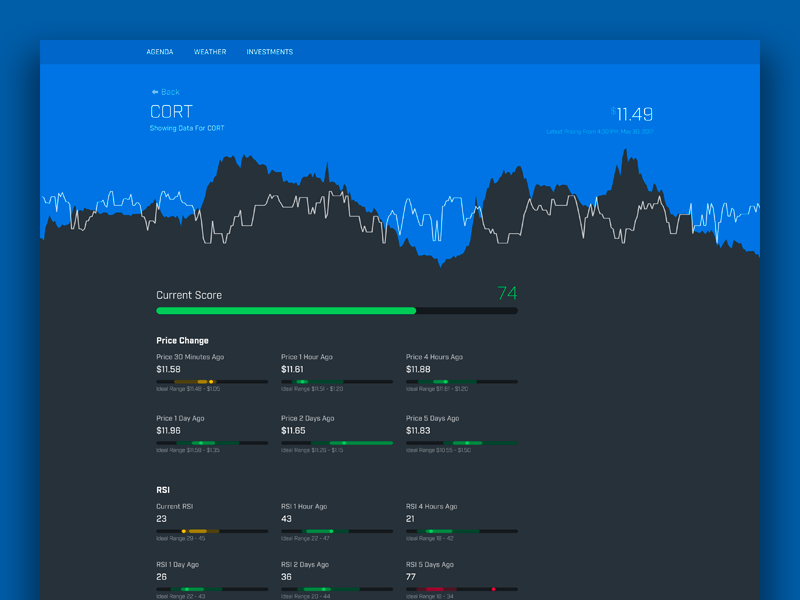800x600 pixels.
Task: Select the CORT ticker heading
Action: click(171, 112)
